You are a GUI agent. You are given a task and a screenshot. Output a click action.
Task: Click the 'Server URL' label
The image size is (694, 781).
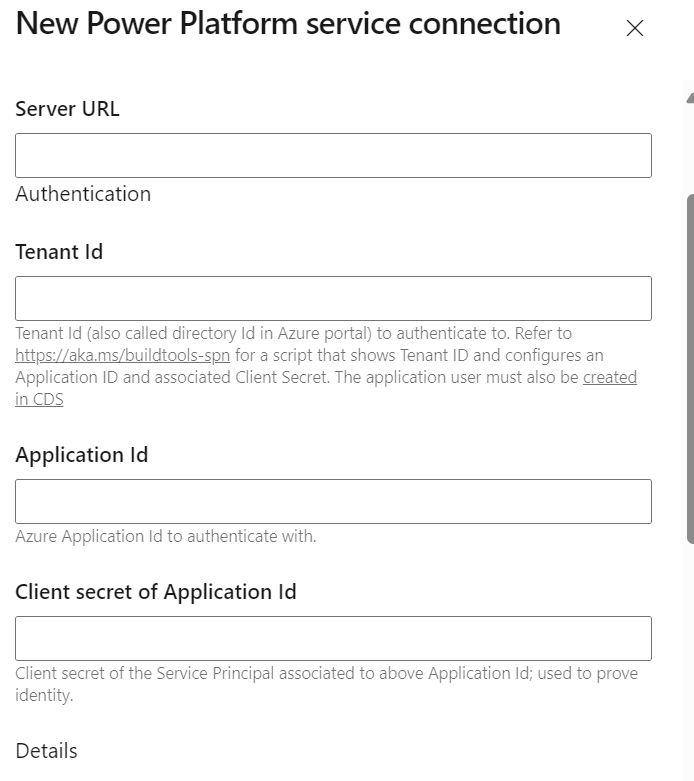tap(67, 109)
